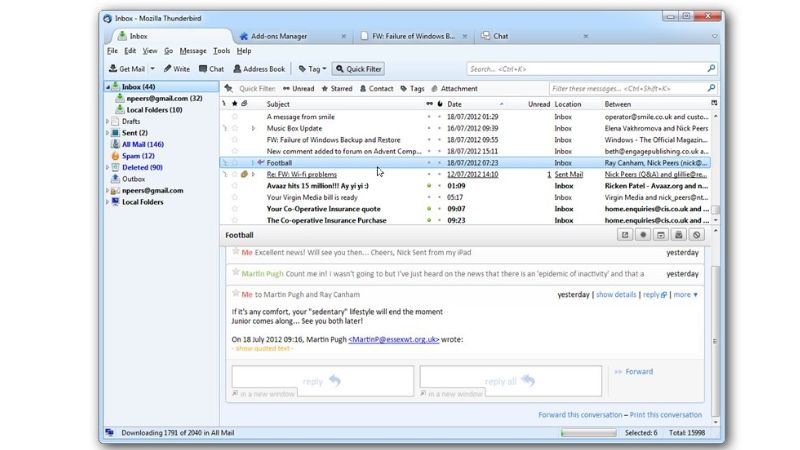This screenshot has width=800, height=450.
Task: Click the Get Mail toolbar button
Action: coord(127,69)
